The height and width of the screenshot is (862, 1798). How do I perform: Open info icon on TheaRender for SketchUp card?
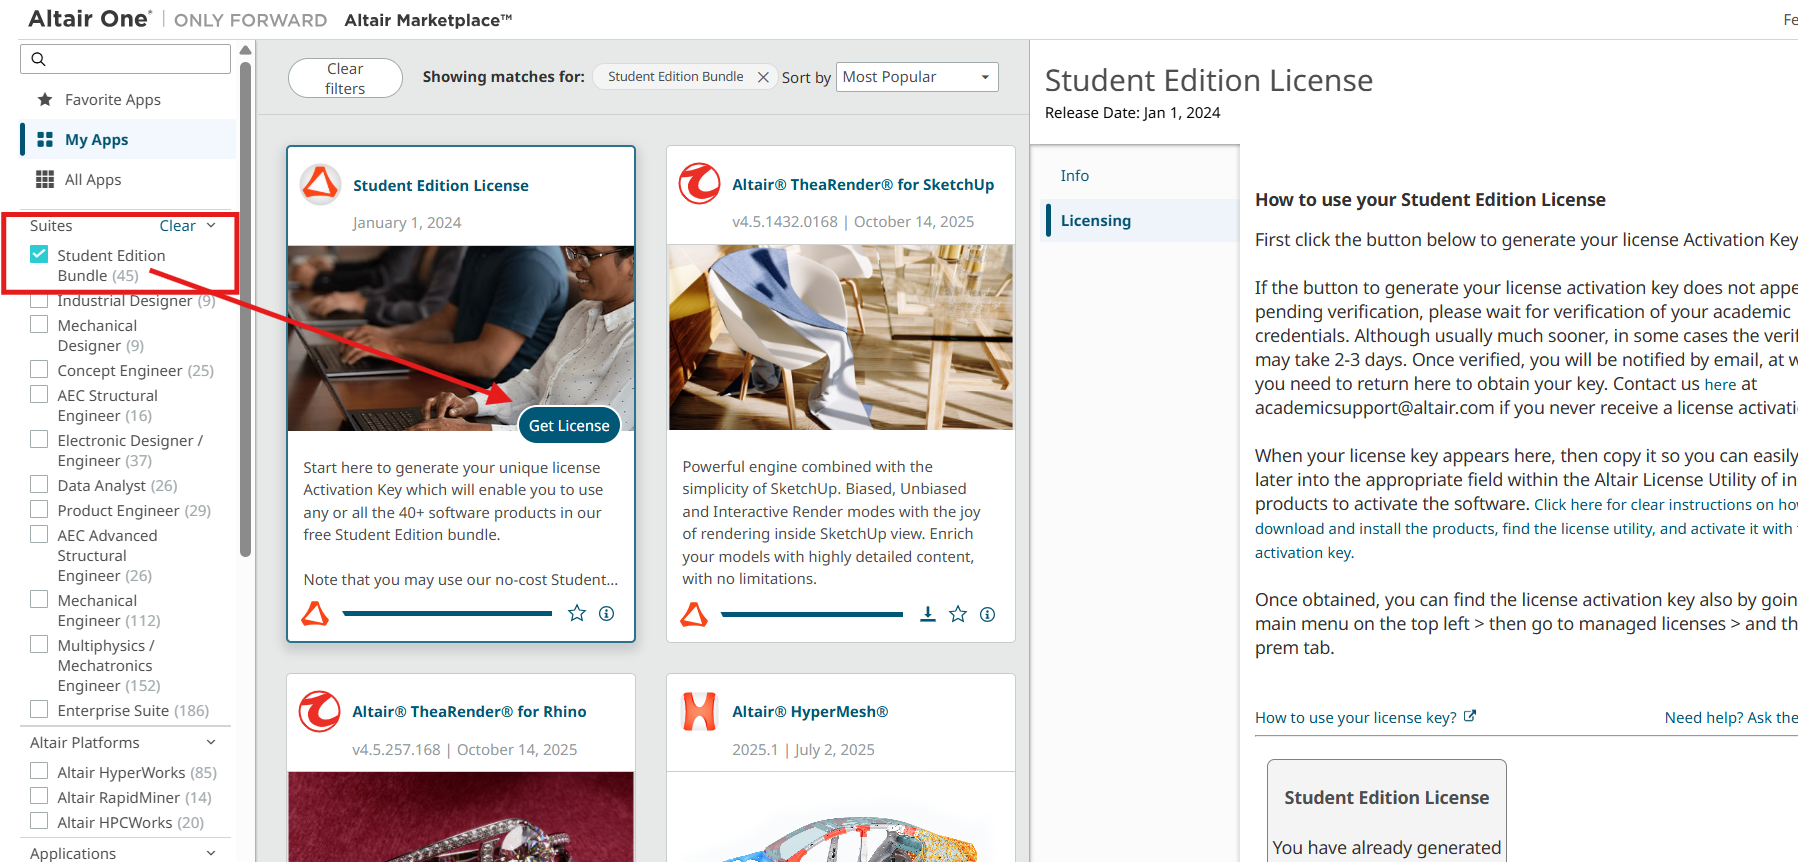pyautogui.click(x=987, y=614)
